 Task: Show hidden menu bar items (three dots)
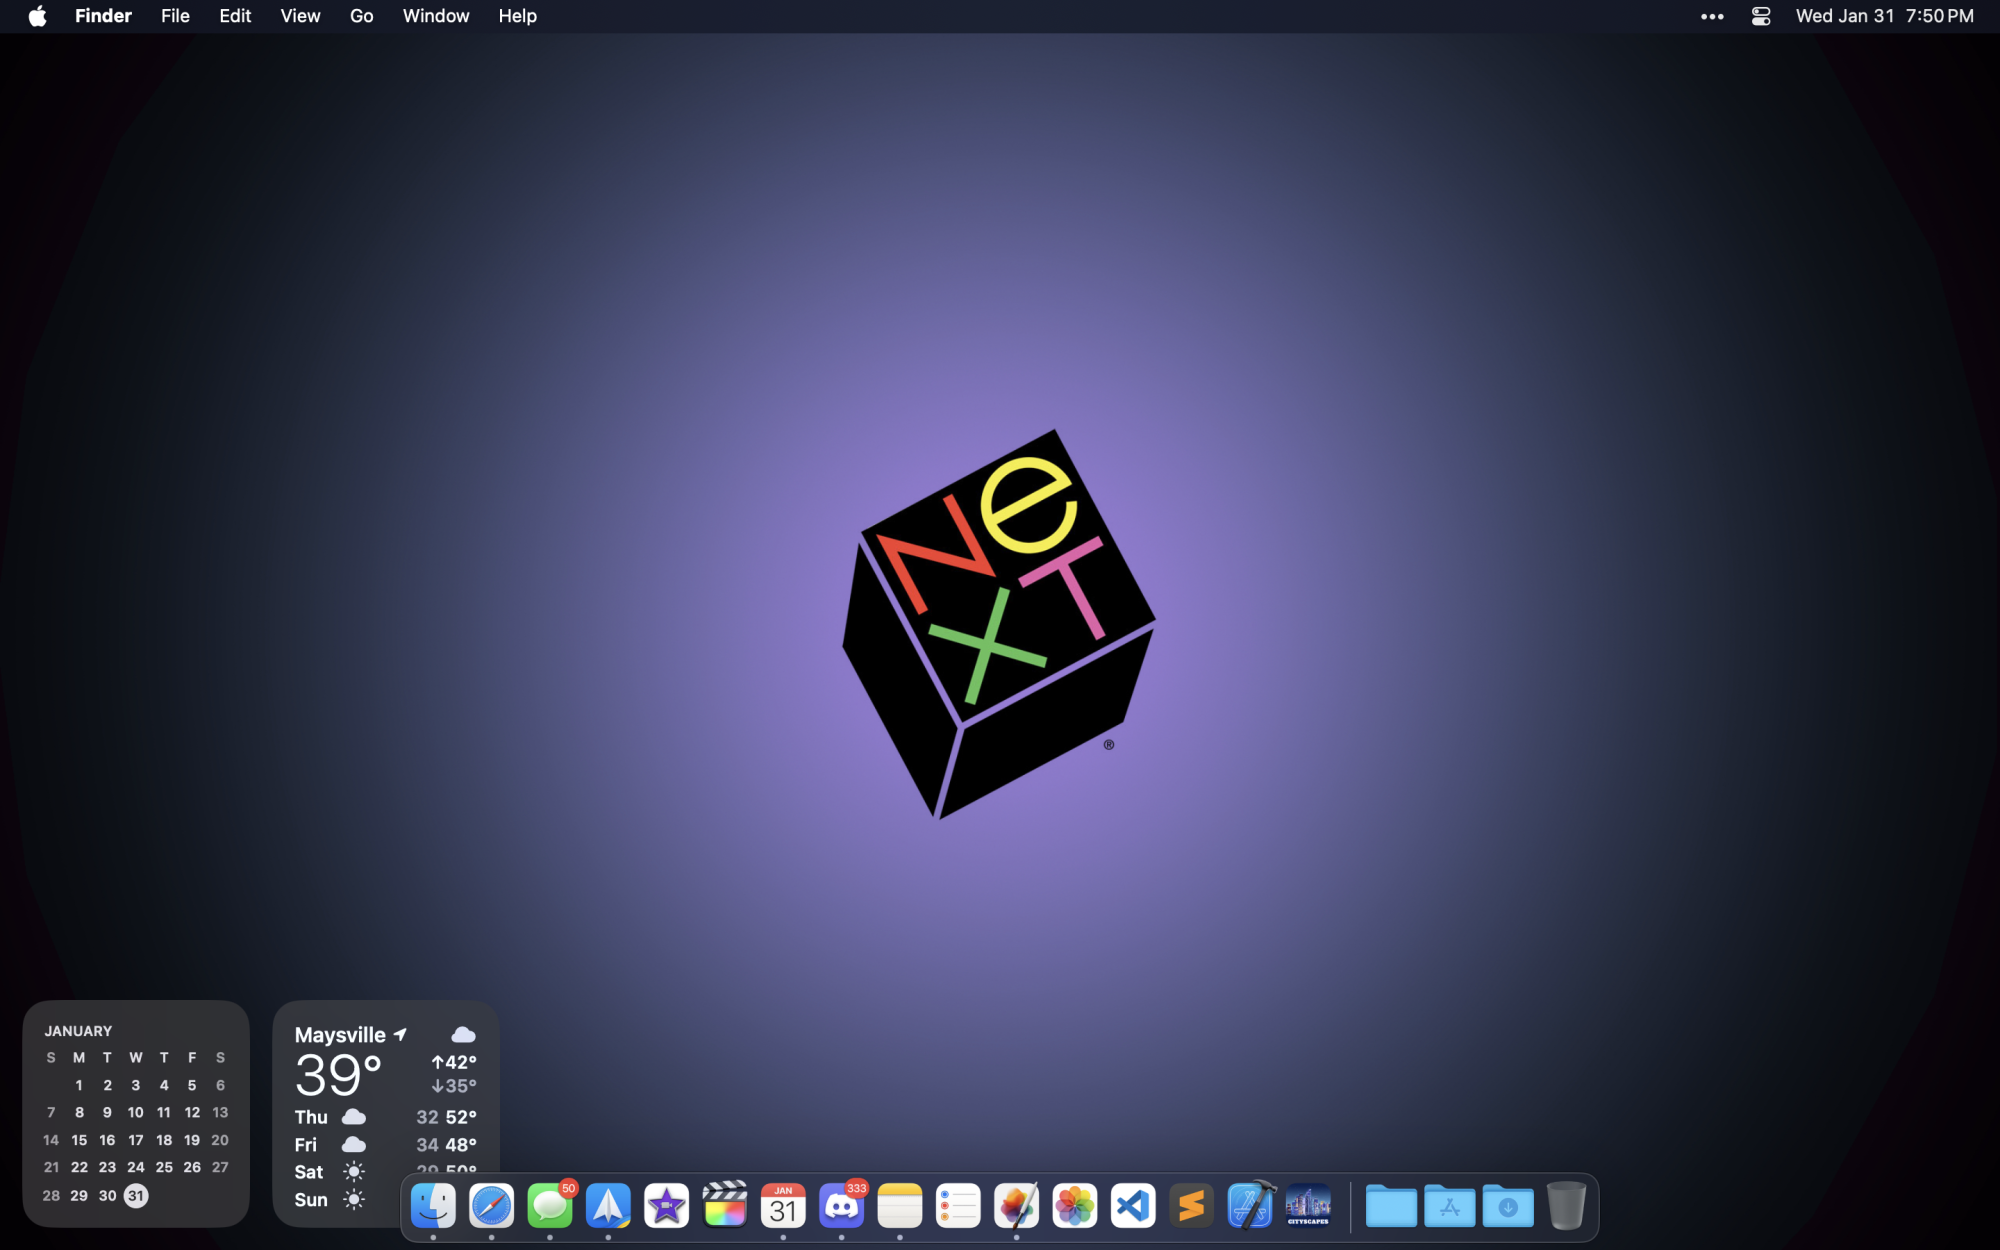(x=1712, y=16)
